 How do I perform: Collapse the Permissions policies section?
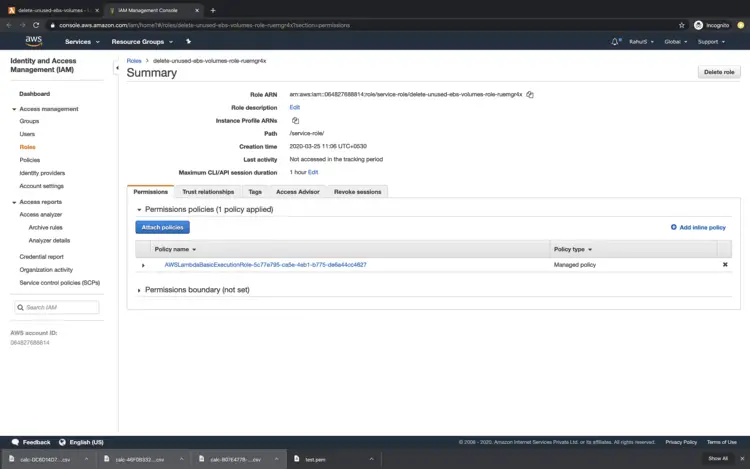coord(139,210)
